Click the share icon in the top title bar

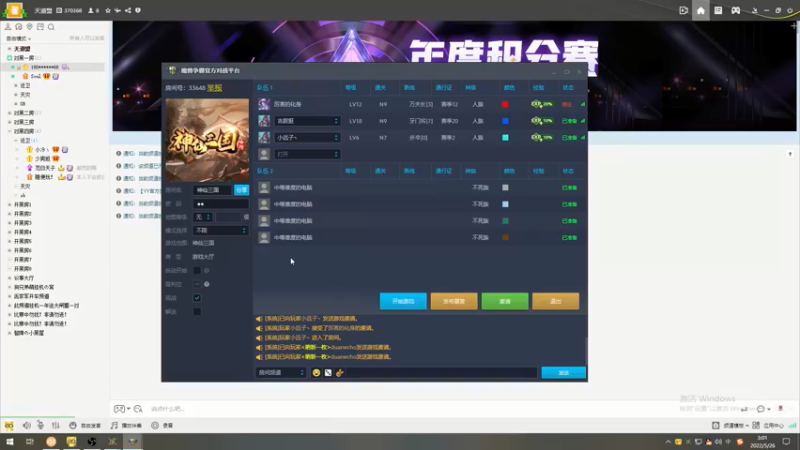(128, 11)
